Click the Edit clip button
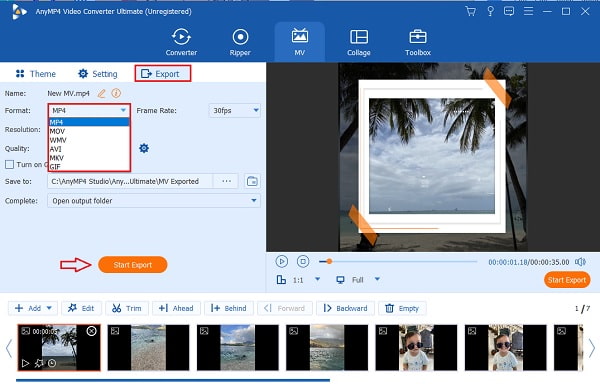The width and height of the screenshot is (600, 390). click(81, 308)
